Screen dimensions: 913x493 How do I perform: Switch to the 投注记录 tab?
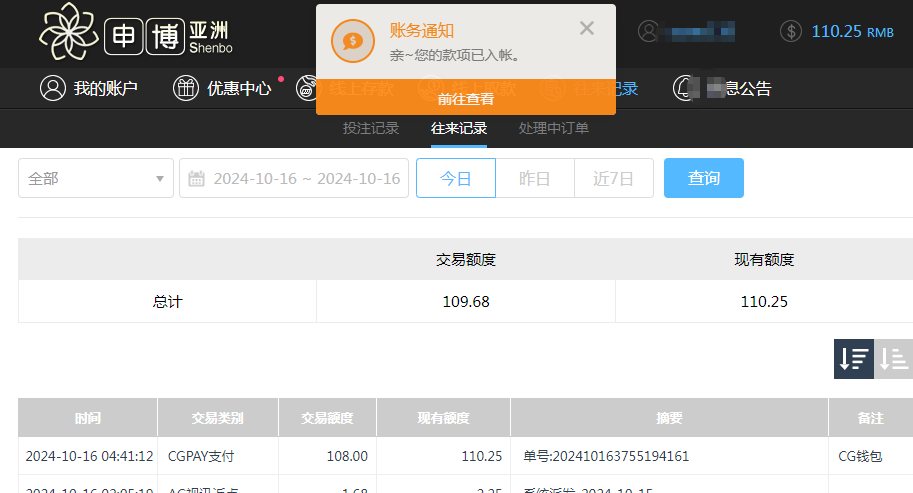(x=371, y=128)
